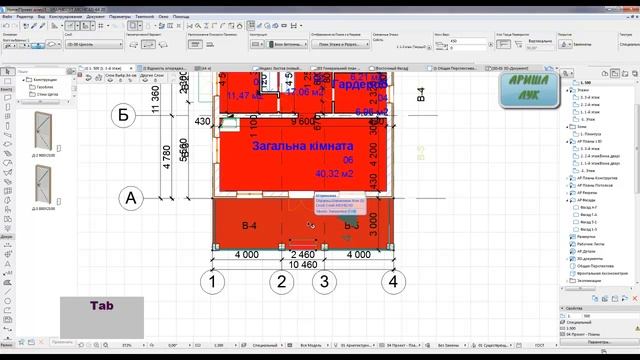
Task: Select the third geometry method button
Action: (x=163, y=44)
